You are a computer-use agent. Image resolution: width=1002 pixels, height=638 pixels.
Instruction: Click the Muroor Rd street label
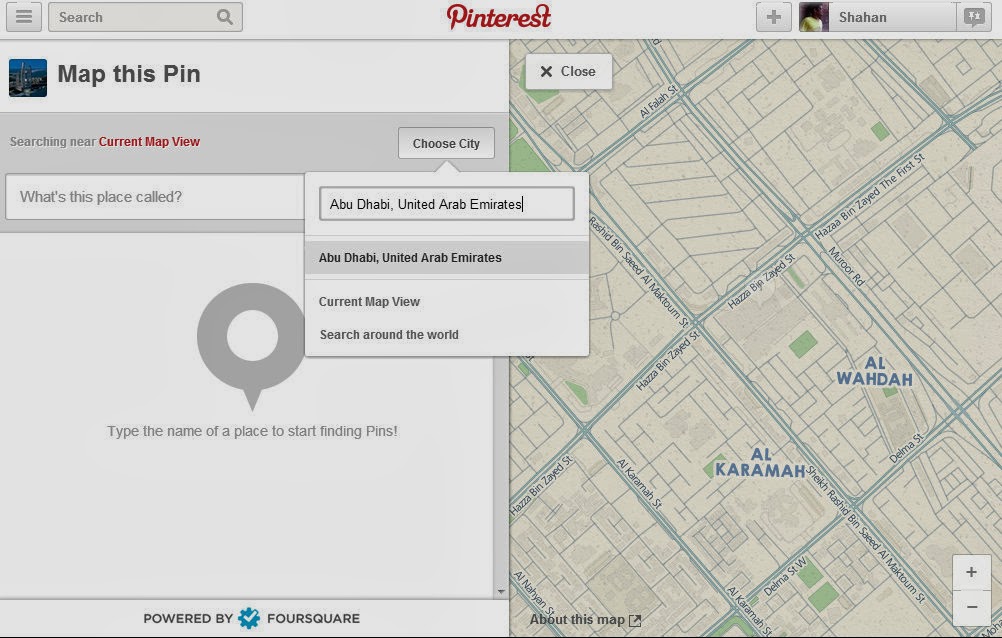pyautogui.click(x=846, y=266)
